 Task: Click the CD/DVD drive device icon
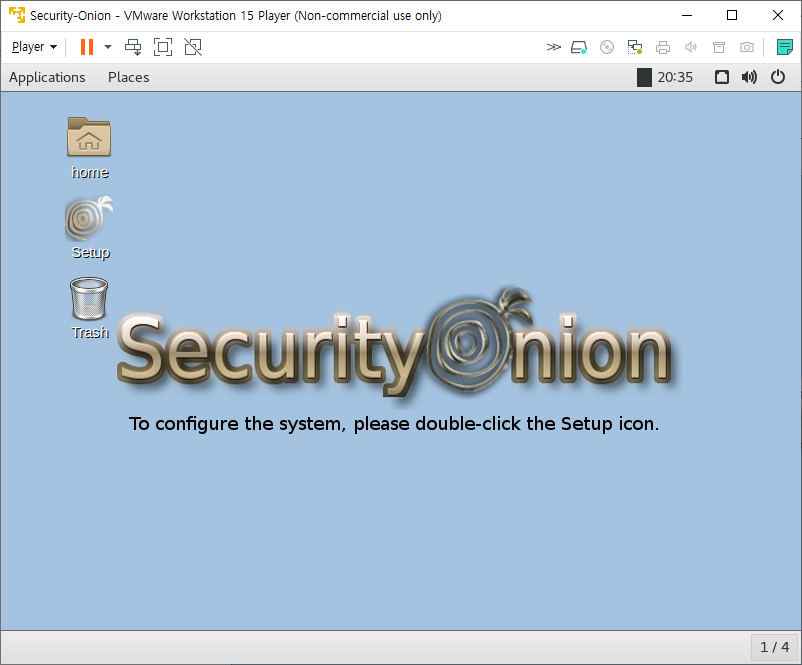pos(607,48)
